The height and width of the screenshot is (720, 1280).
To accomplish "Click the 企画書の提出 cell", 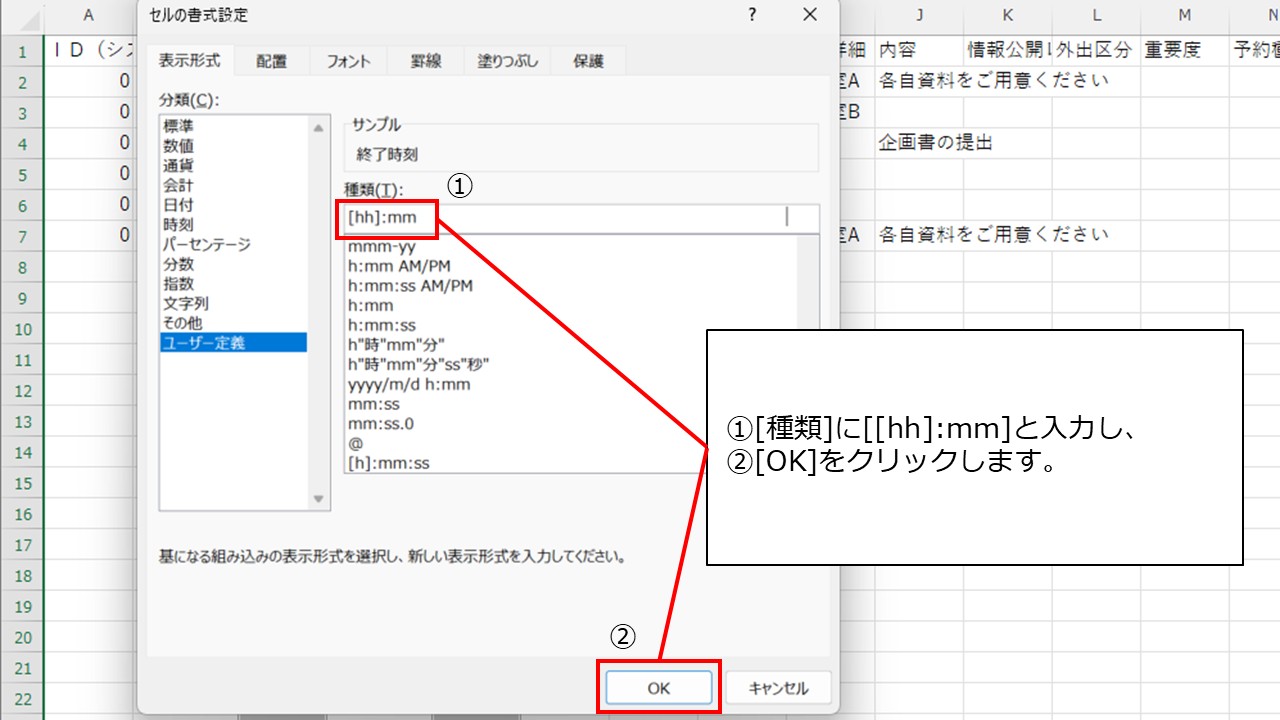I will (936, 143).
